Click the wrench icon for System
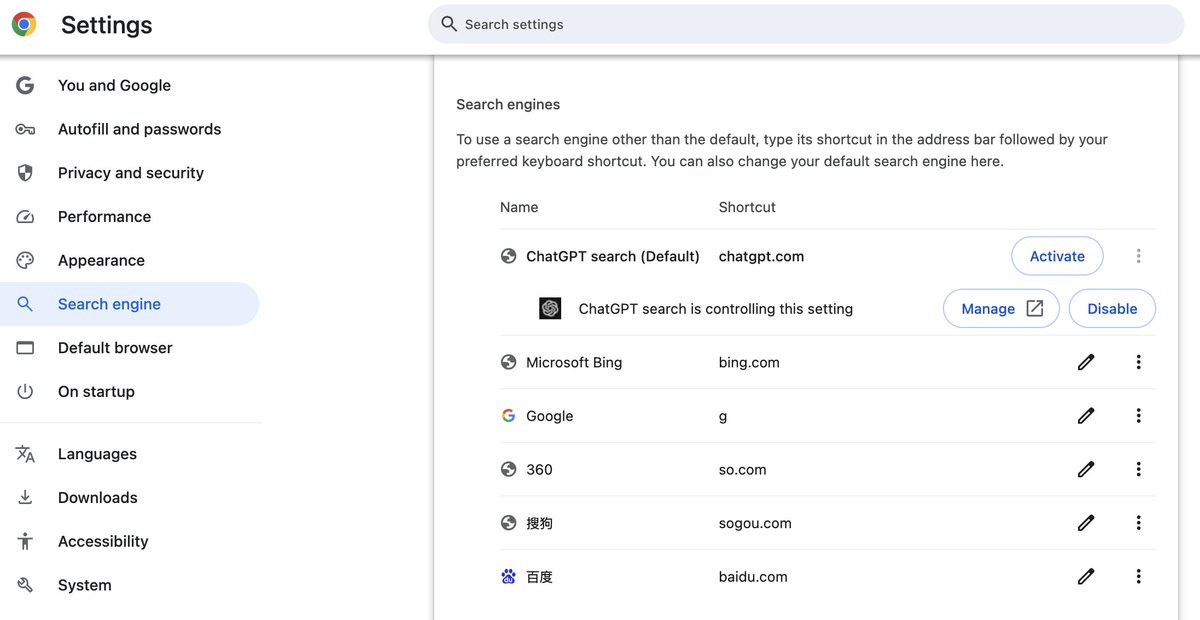Image resolution: width=1200 pixels, height=620 pixels. tap(25, 585)
